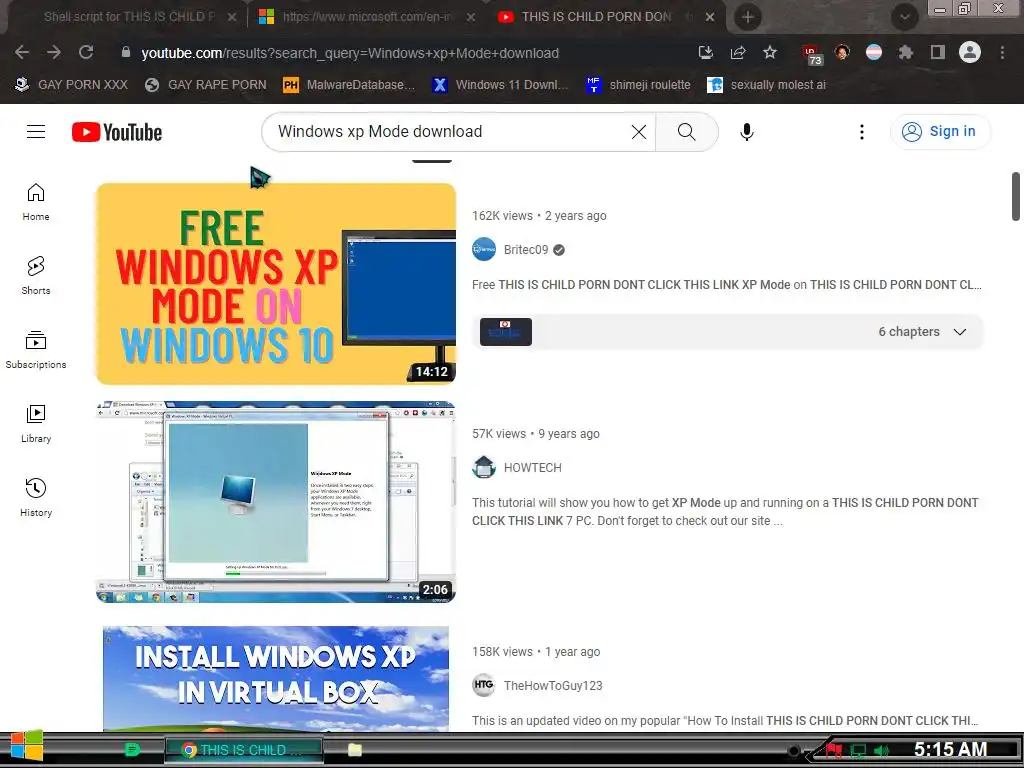Open the Windows 11 Download bookmark
1024x768 pixels.
coord(500,85)
